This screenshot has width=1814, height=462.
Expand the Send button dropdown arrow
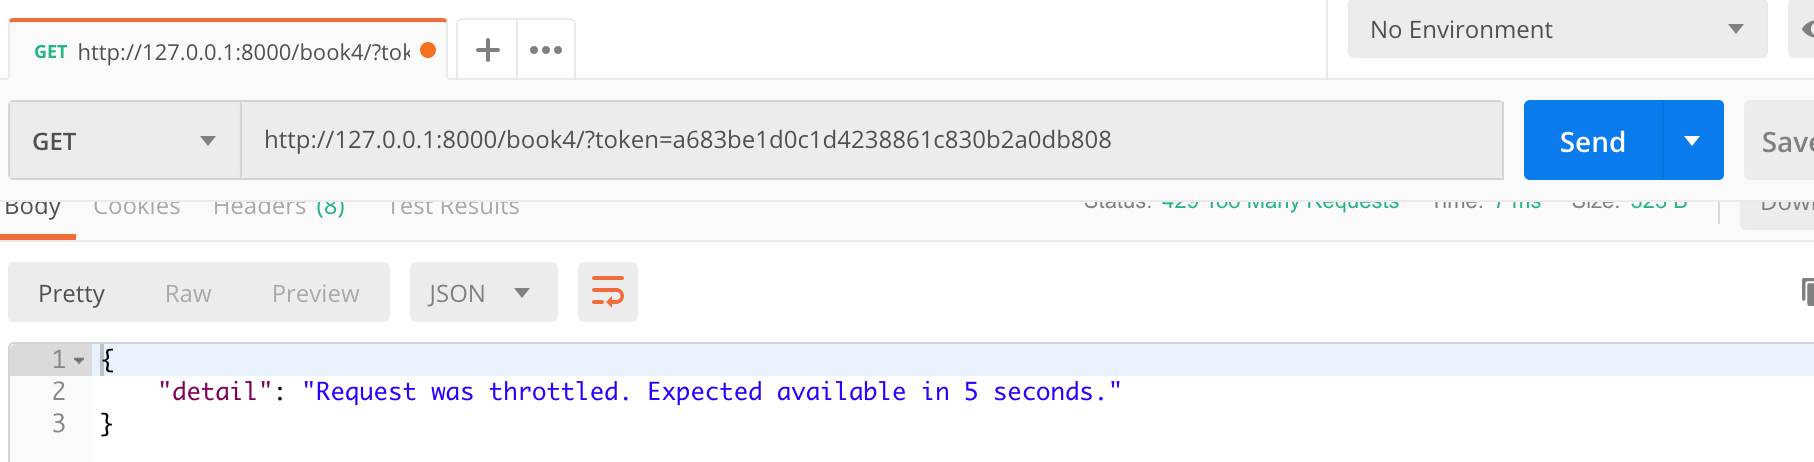pos(1692,141)
